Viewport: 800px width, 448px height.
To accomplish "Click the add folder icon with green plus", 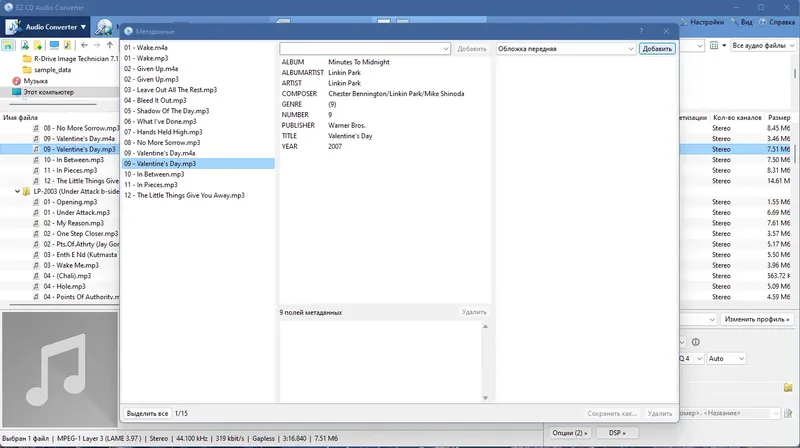I will pyautogui.click(x=38, y=45).
